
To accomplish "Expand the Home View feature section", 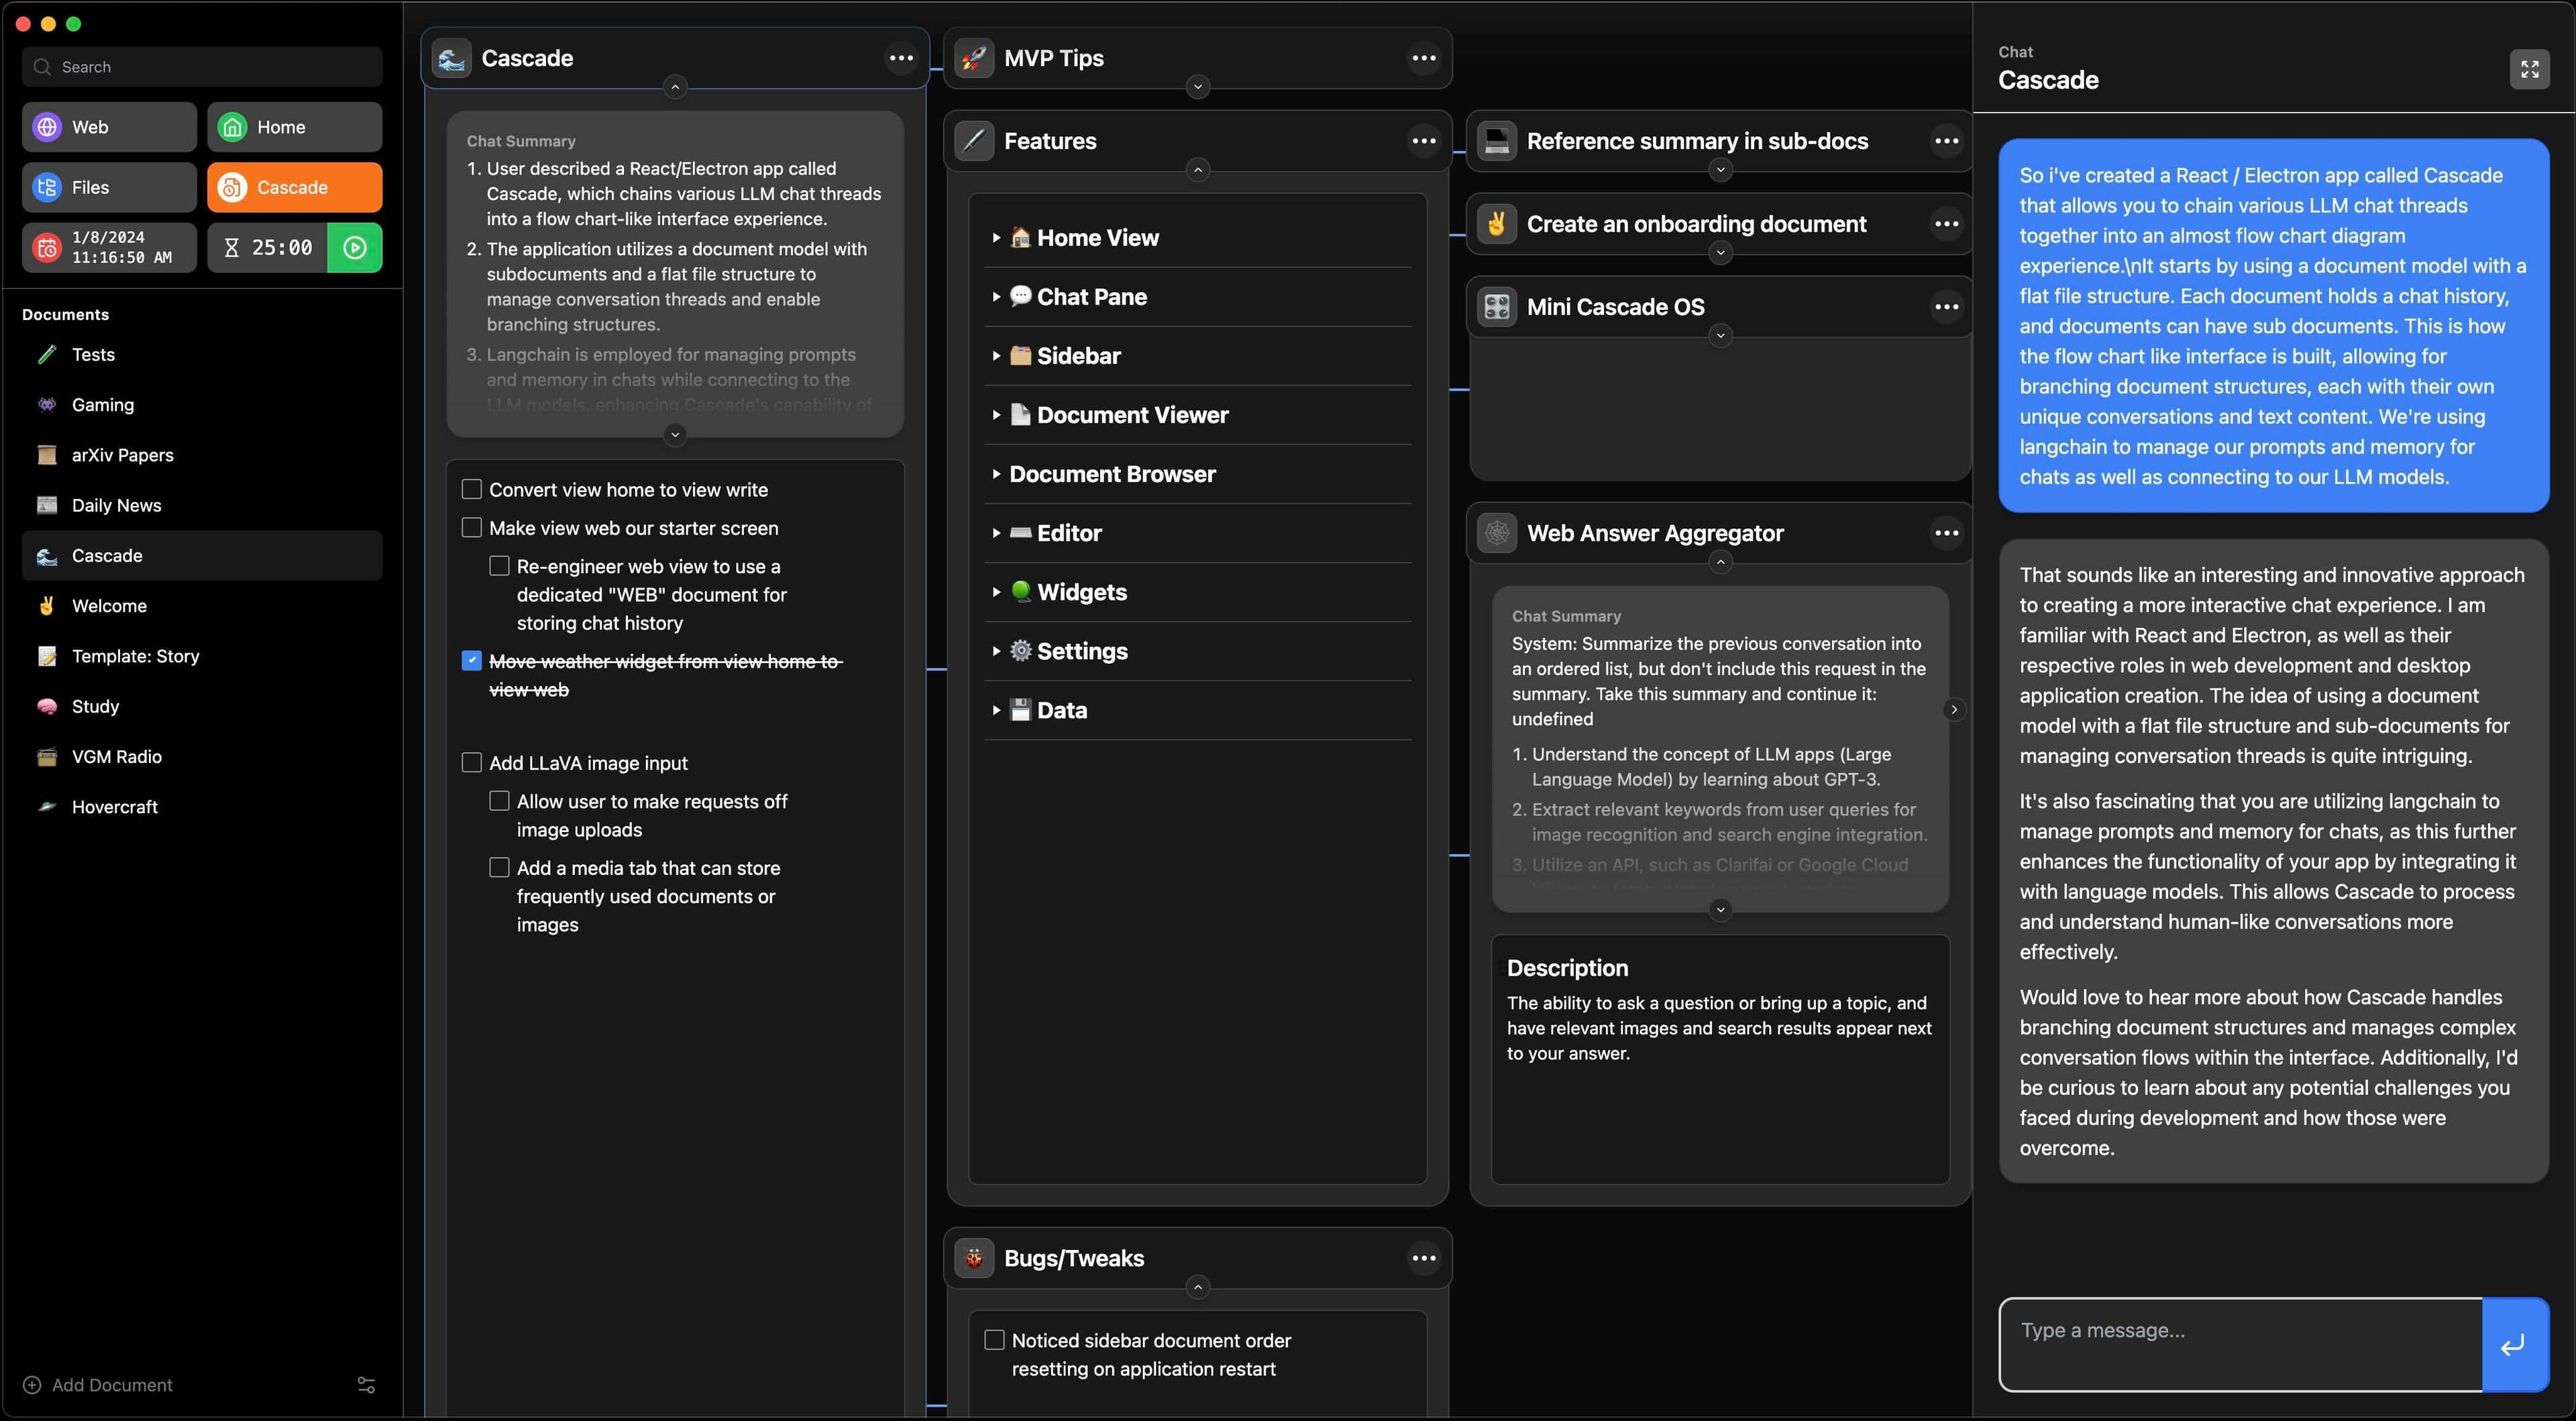I will [996, 238].
